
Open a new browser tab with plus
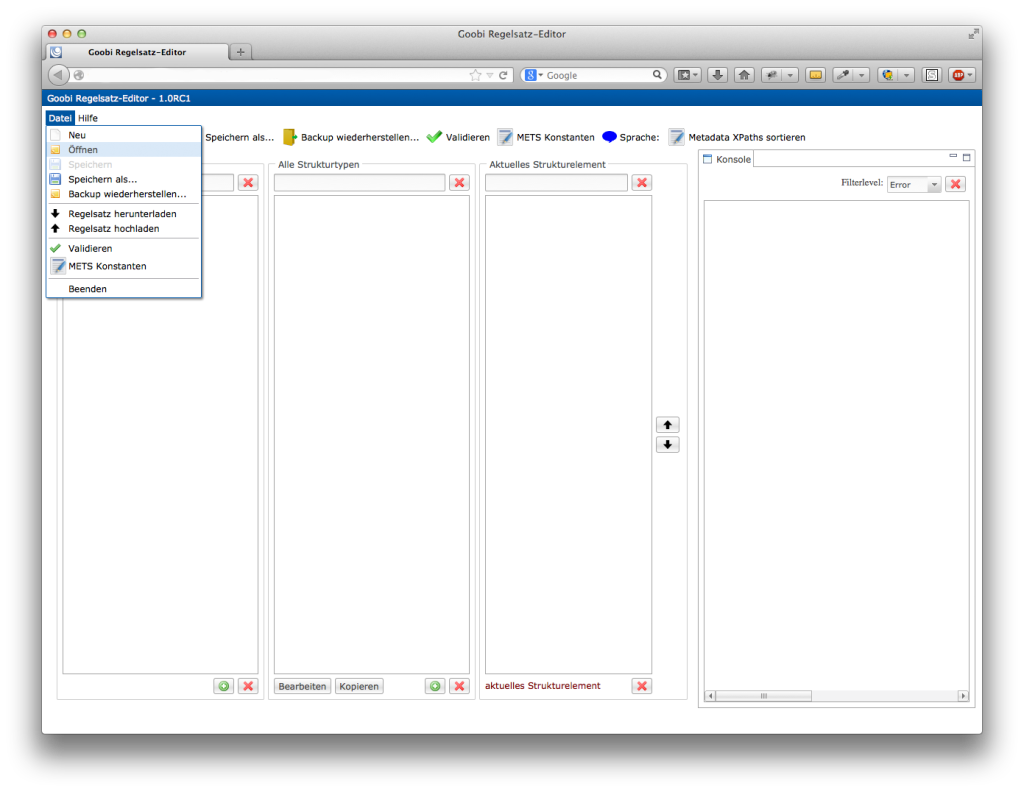click(240, 52)
